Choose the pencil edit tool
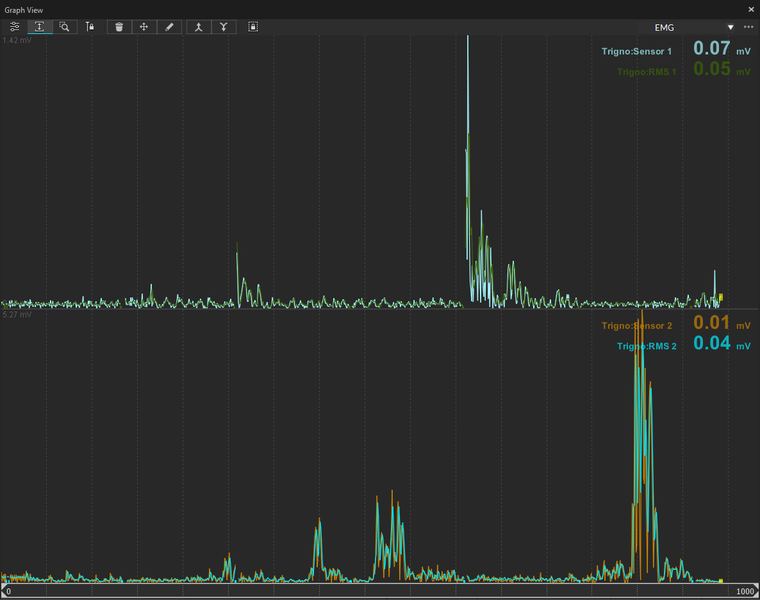 (169, 27)
